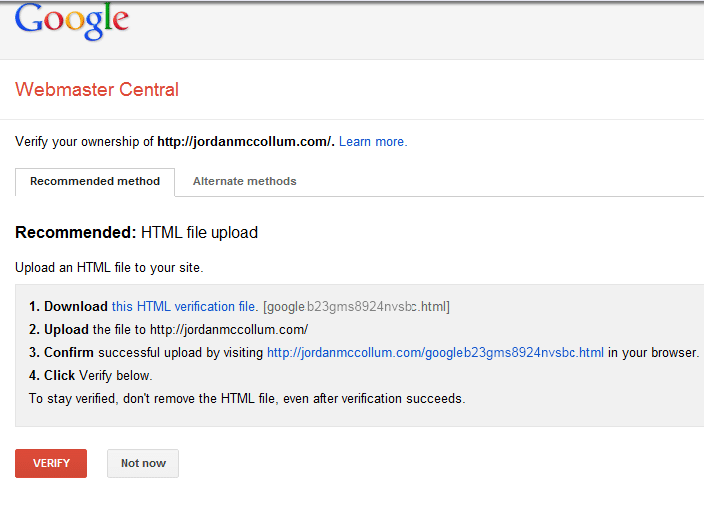This screenshot has width=704, height=517.
Task: Click the step 4 Click Verify below line
Action: [x=91, y=376]
